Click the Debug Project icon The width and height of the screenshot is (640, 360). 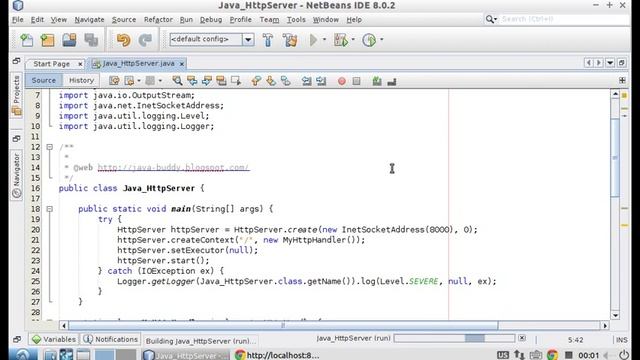(341, 40)
